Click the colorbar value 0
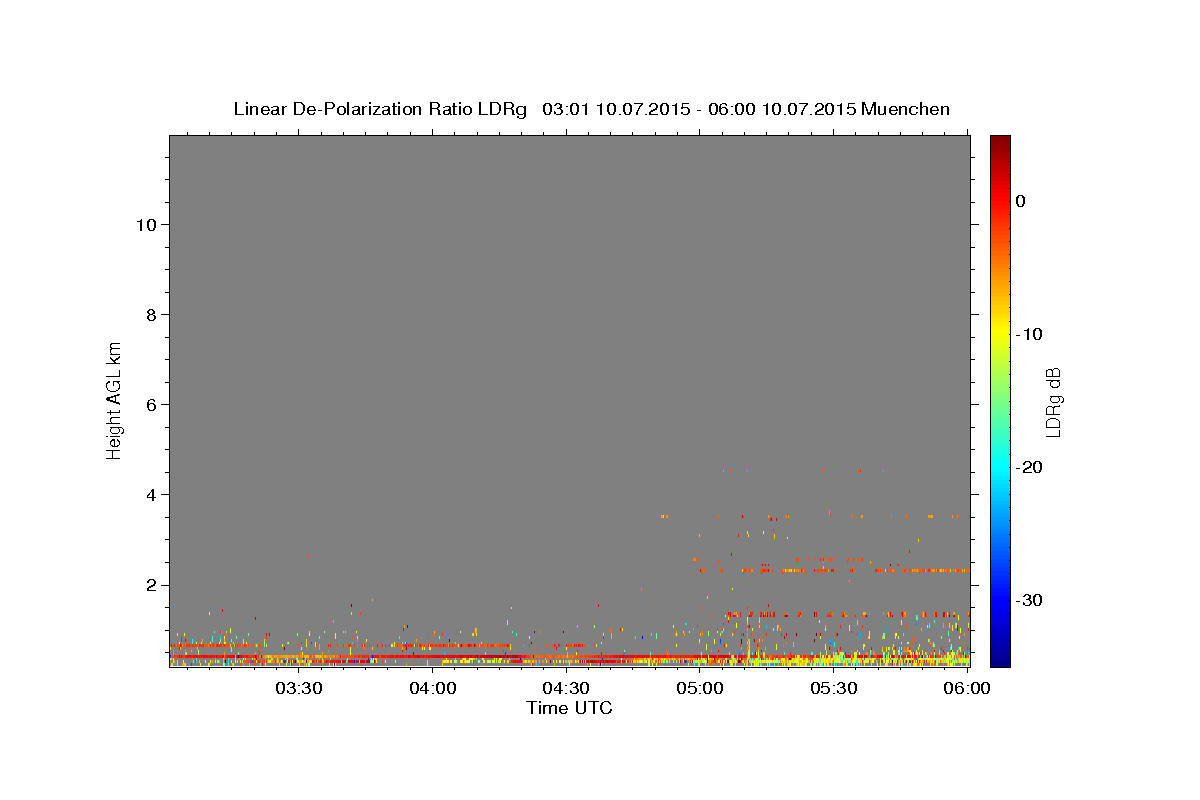1200x800 pixels. point(1020,201)
